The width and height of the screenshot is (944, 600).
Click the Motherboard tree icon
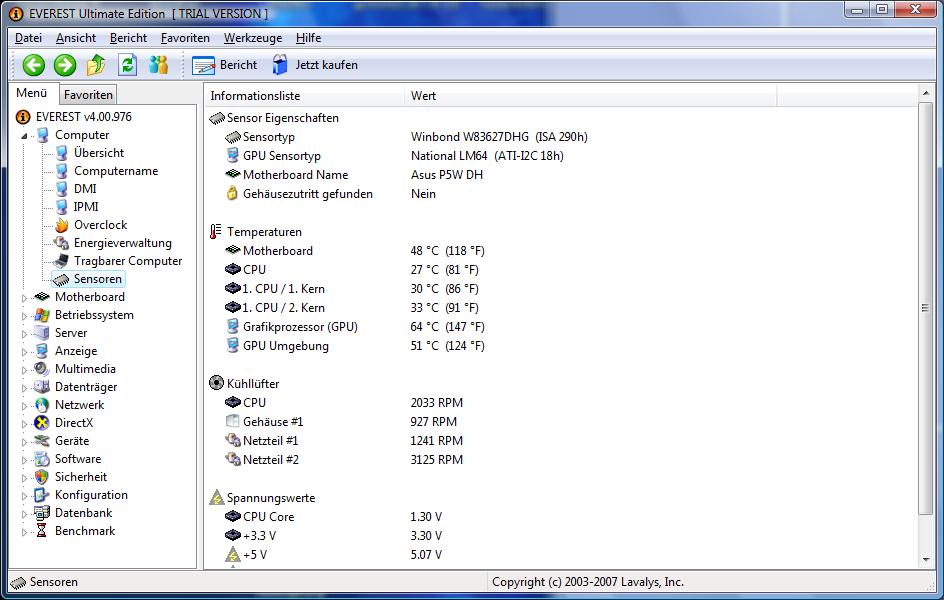click(42, 297)
